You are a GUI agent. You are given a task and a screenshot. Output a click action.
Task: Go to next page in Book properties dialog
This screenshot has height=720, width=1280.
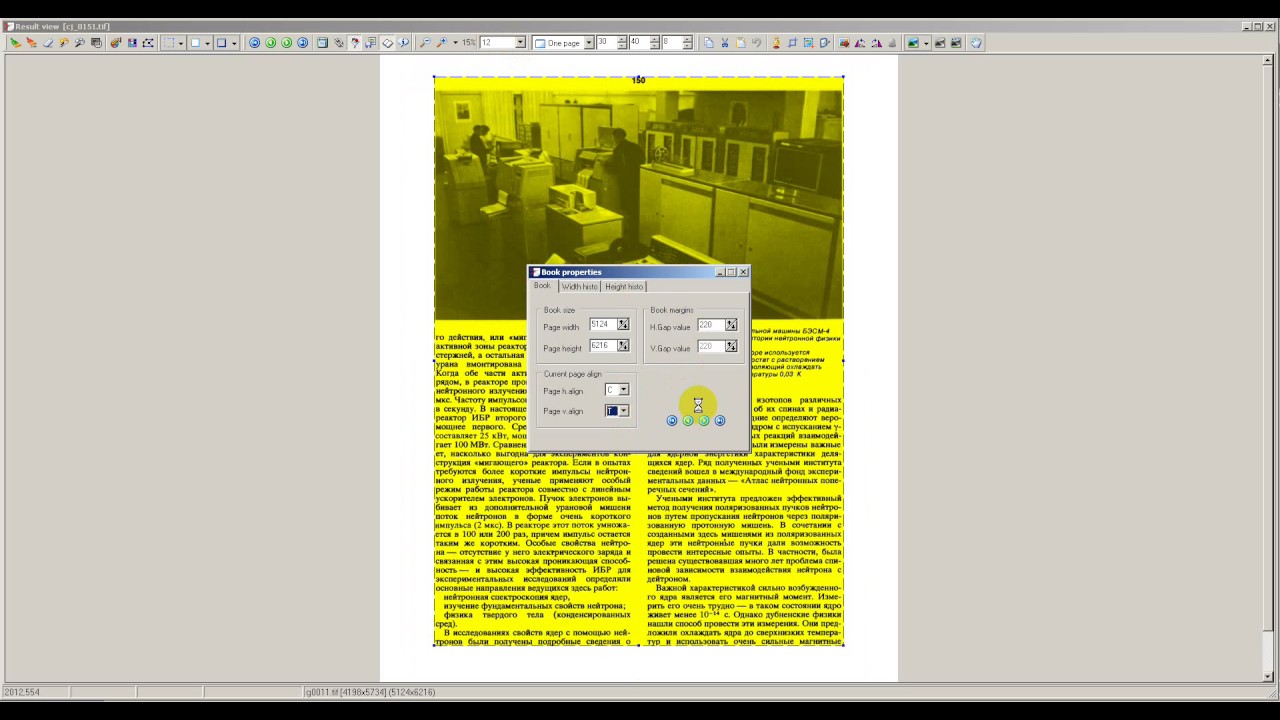point(704,421)
